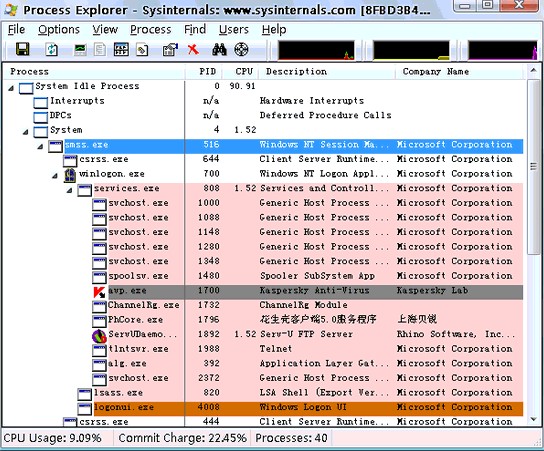Image resolution: width=544 pixels, height=451 pixels.
Task: Click the icon next to alg.exe
Action: pyautogui.click(x=100, y=365)
